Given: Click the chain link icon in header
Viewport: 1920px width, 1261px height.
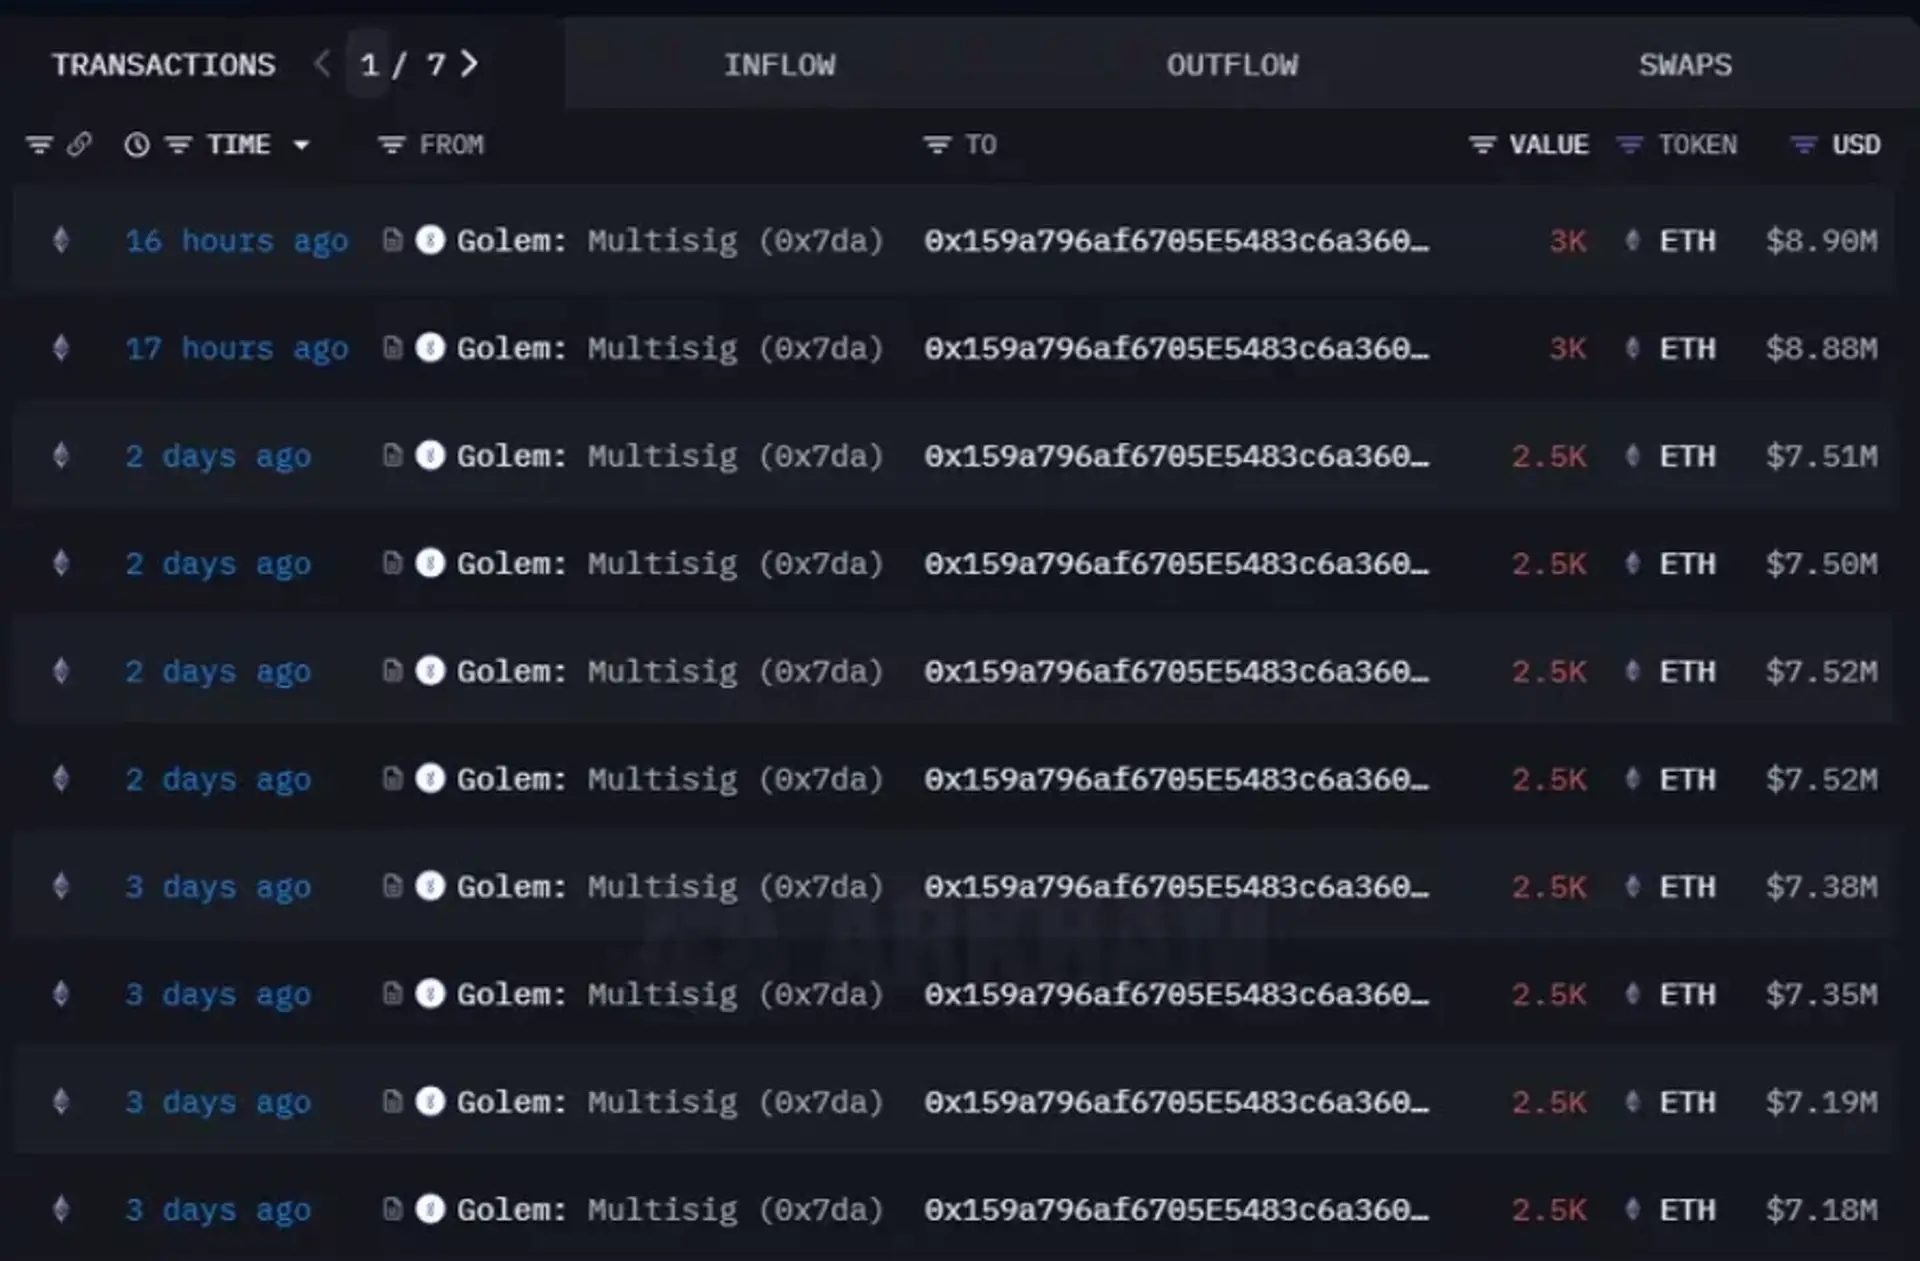Looking at the screenshot, I should (79, 145).
